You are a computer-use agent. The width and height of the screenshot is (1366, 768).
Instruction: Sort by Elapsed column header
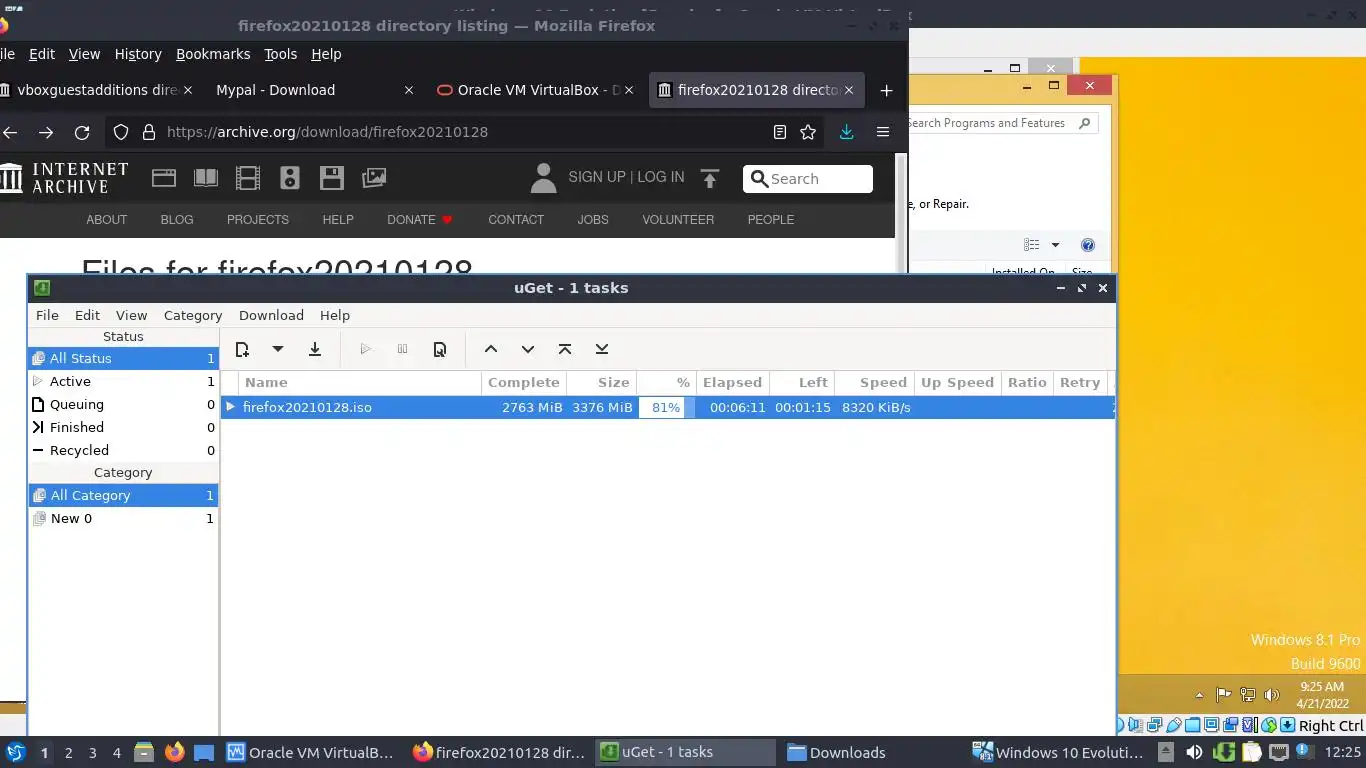732,382
